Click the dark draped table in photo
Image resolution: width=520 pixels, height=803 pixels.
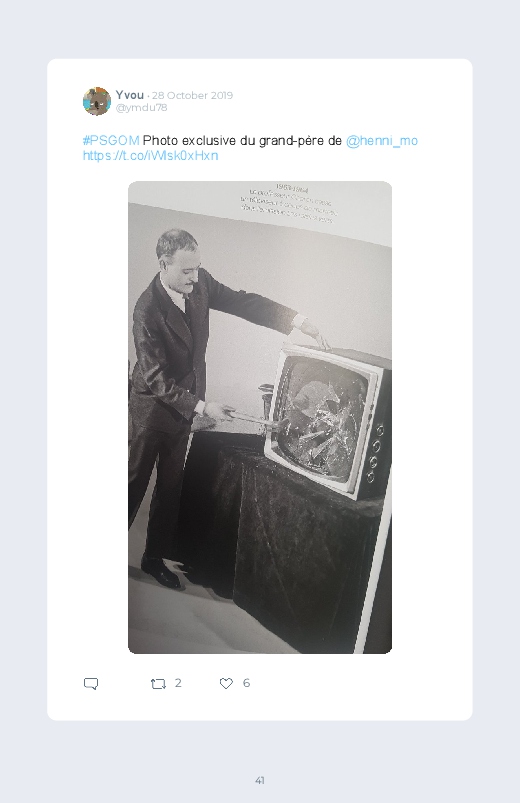point(287,548)
